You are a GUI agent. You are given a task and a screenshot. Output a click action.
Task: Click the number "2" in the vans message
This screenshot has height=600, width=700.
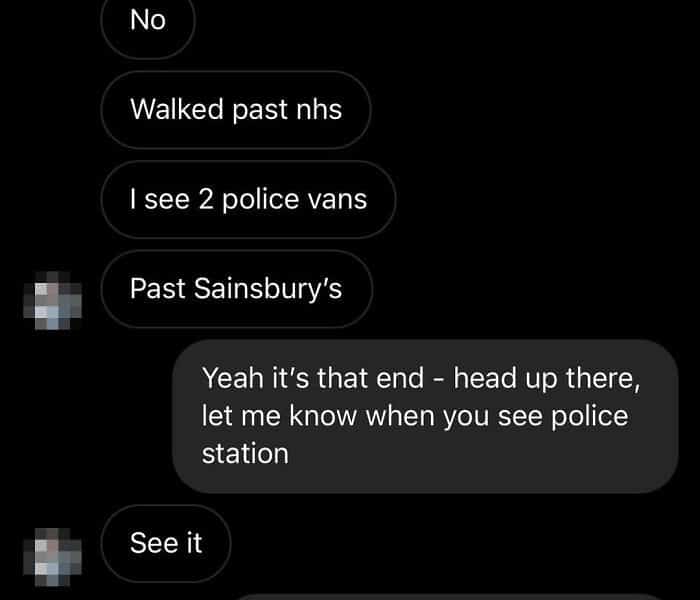[206, 200]
